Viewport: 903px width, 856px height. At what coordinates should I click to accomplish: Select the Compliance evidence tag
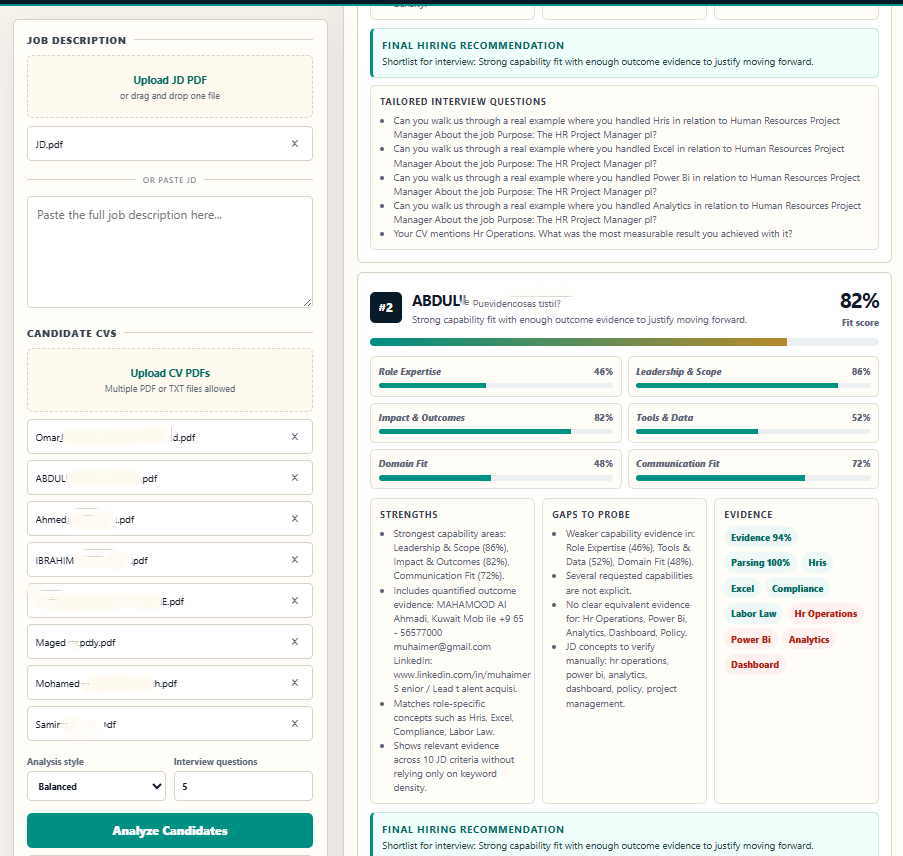[x=797, y=589]
